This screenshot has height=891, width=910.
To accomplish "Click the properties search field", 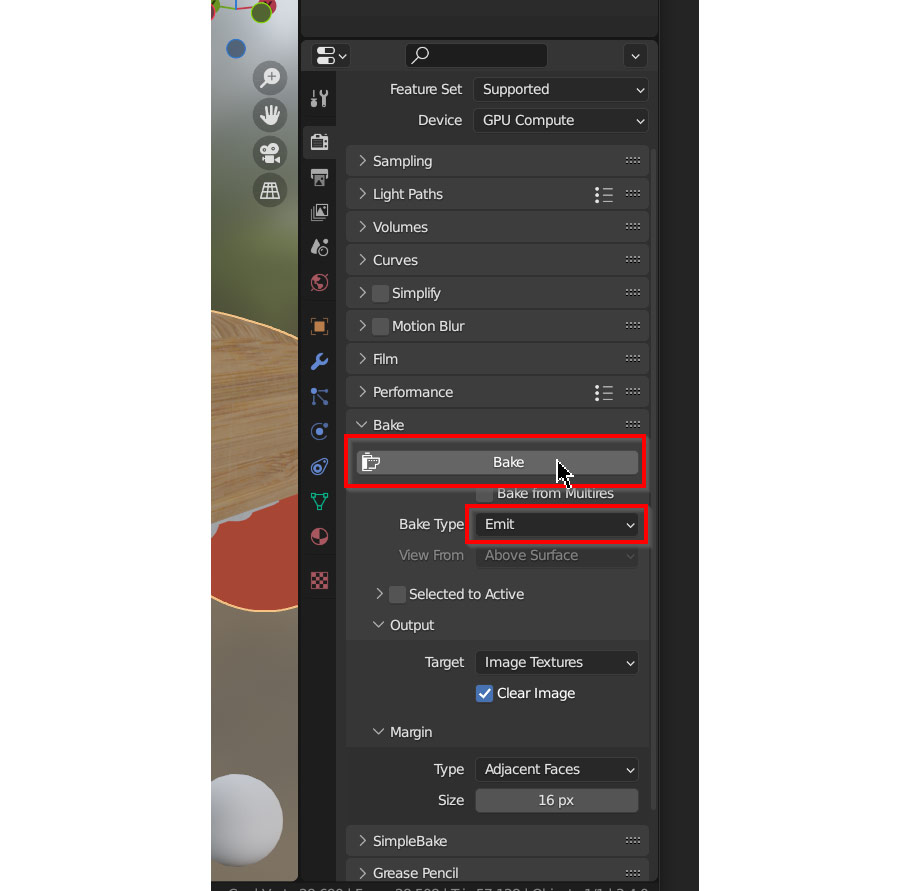I will (476, 55).
